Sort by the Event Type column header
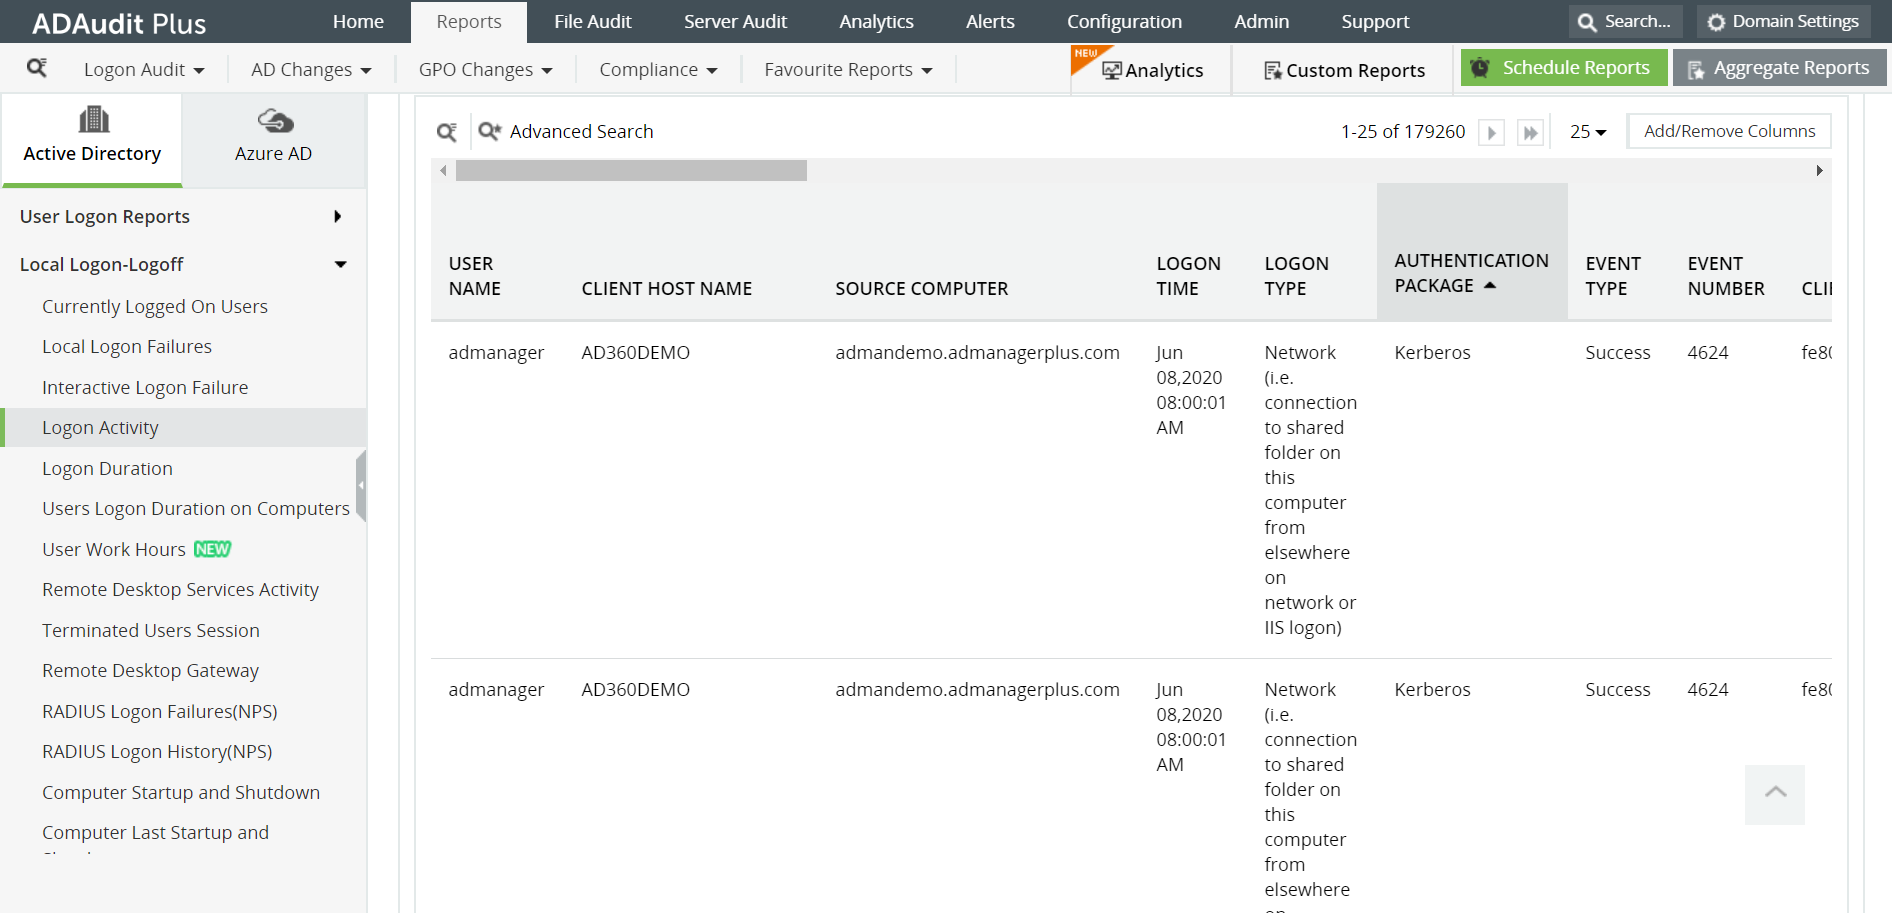1892x913 pixels. (1613, 276)
